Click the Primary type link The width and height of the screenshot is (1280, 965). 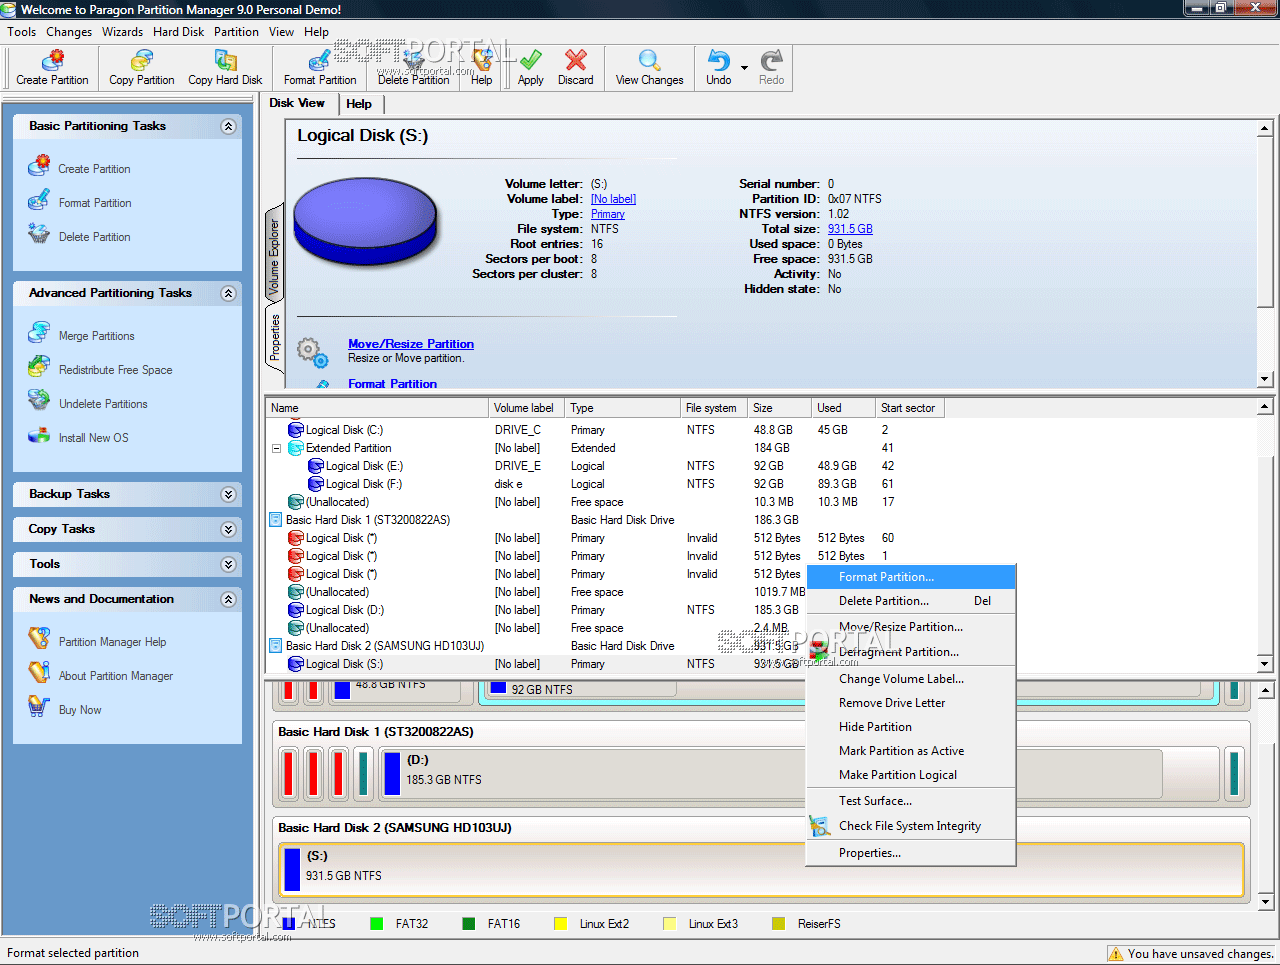point(608,214)
